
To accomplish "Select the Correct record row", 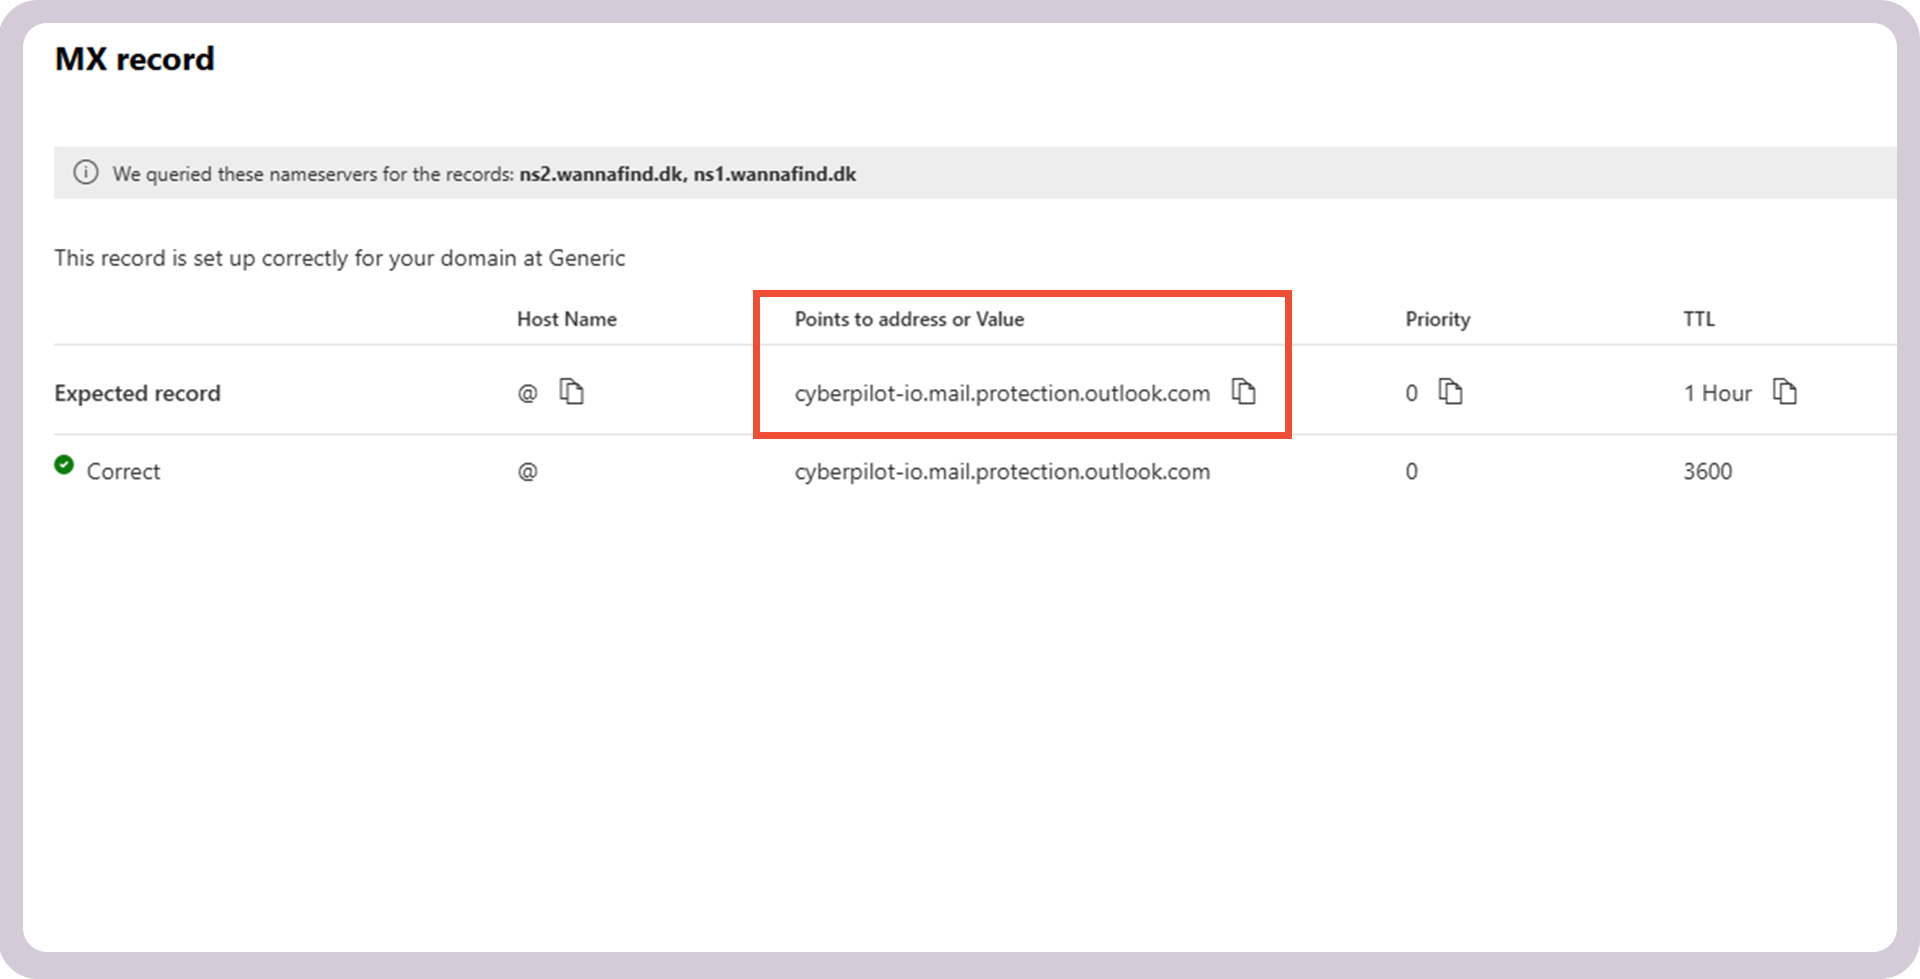I will click(122, 471).
